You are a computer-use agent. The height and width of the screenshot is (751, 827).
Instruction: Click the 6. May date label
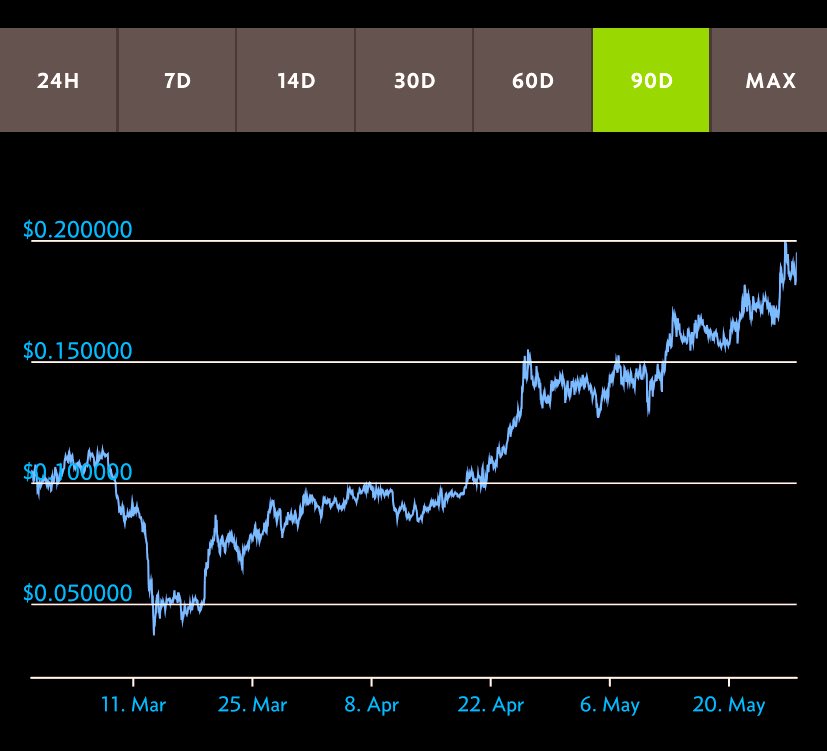point(610,705)
